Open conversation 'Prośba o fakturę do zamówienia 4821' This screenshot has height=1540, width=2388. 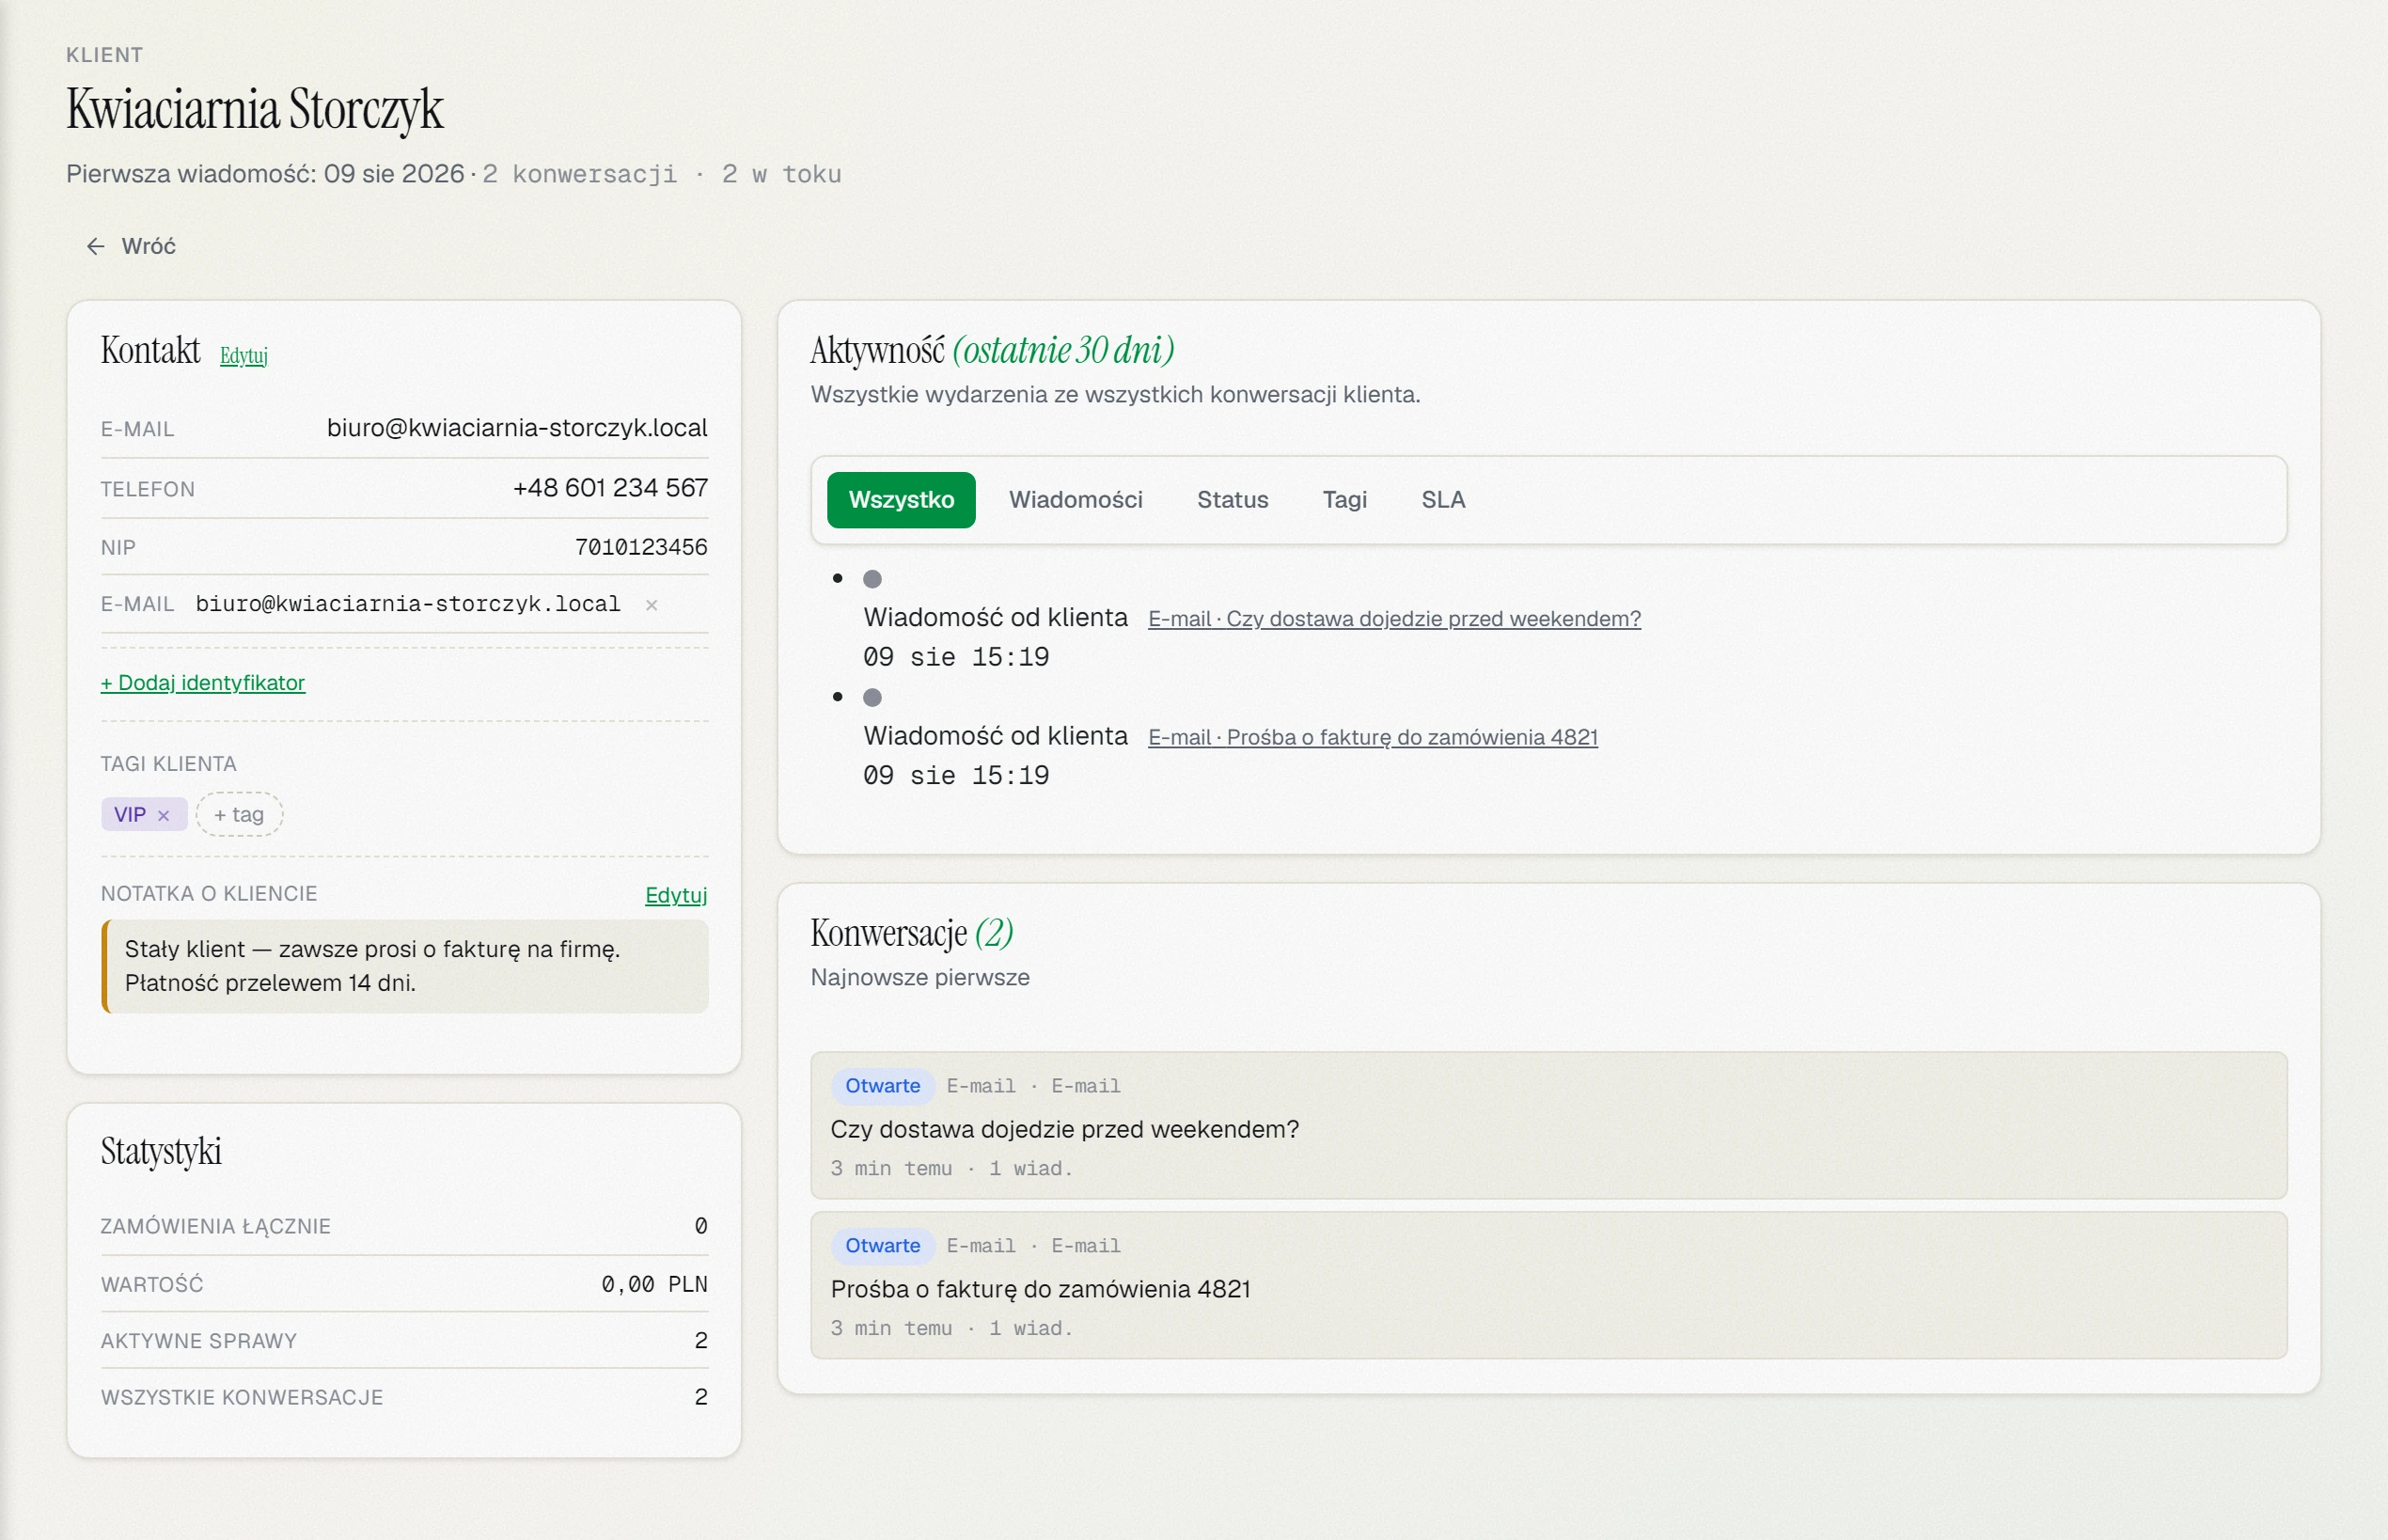1548,1285
